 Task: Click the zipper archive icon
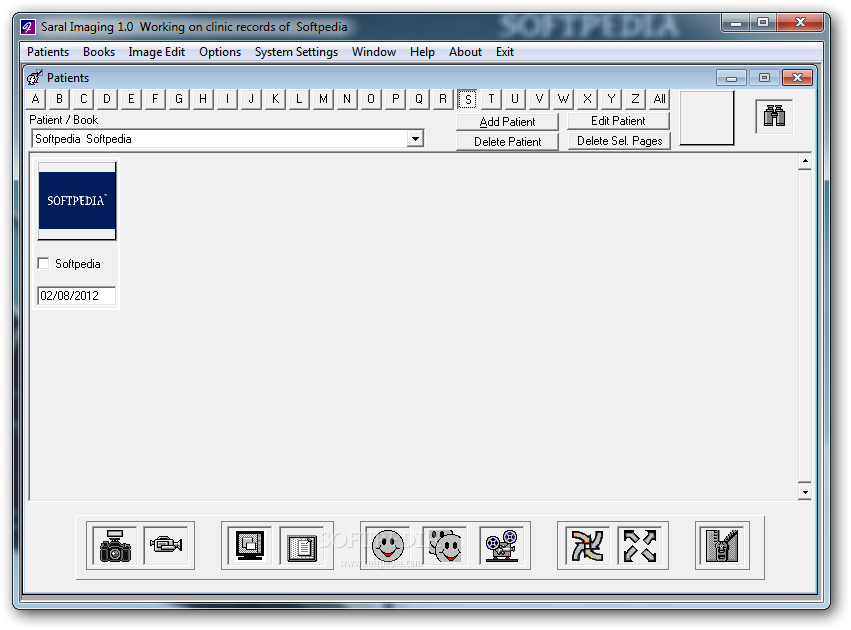click(x=722, y=545)
